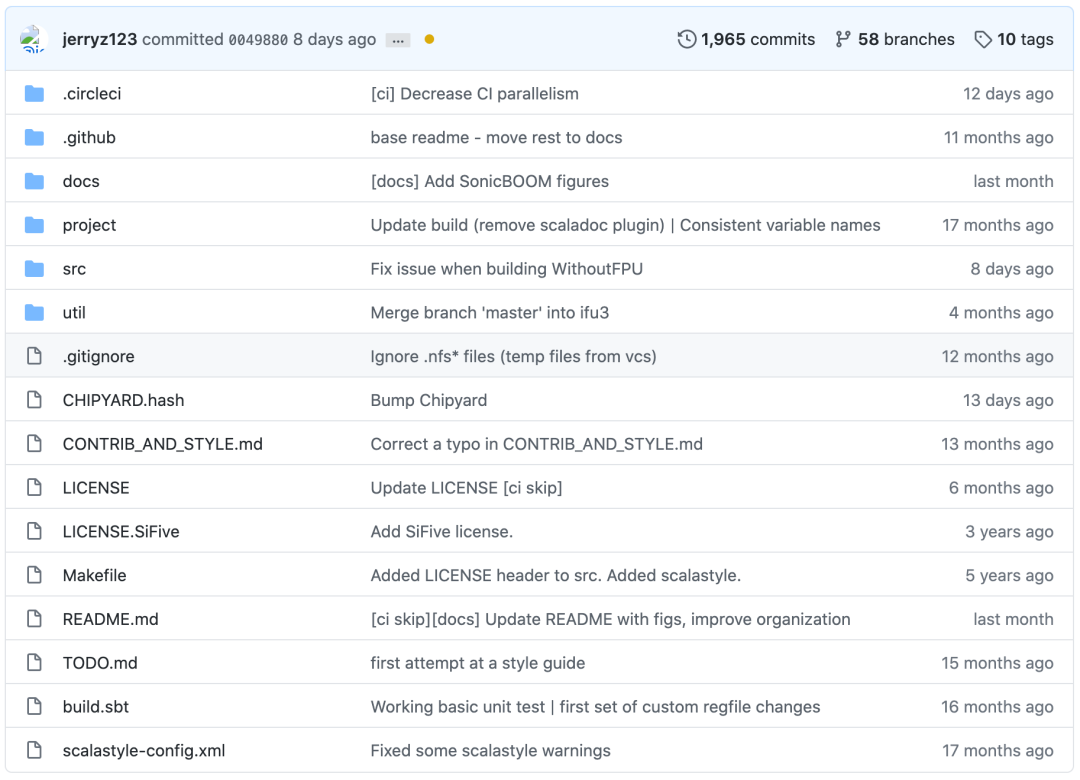
Task: Open the src folder
Action: click(x=74, y=269)
